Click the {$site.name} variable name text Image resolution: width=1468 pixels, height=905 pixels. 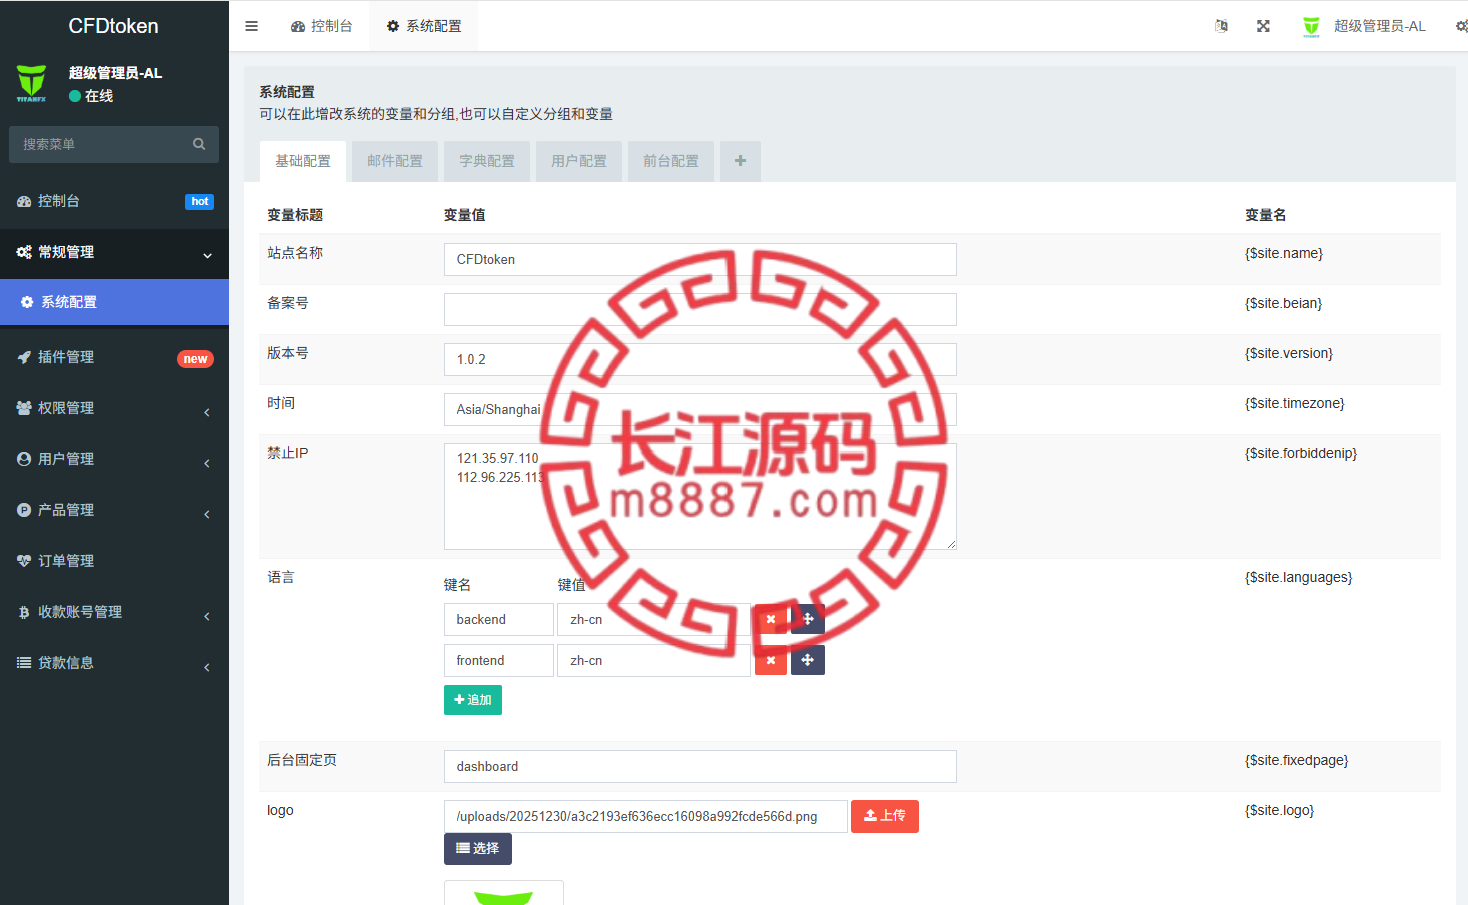tap(1284, 253)
